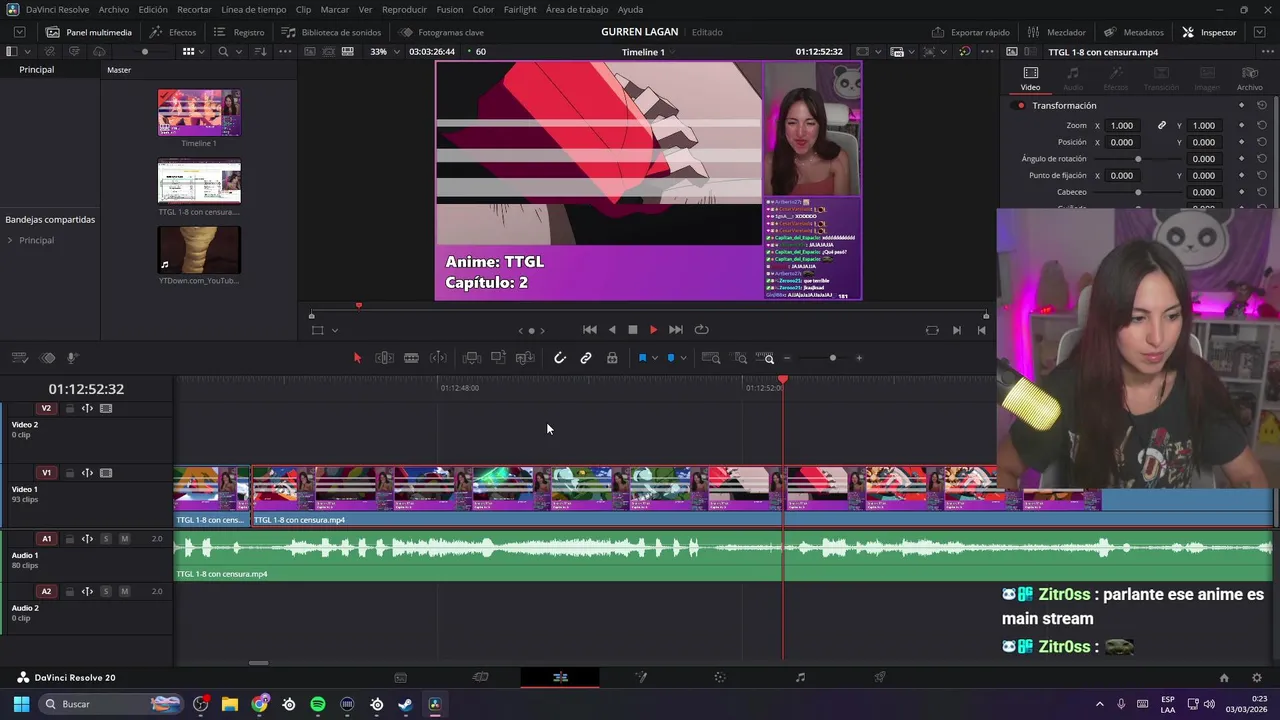Expand the Principal shared bin
This screenshot has width=1280, height=720.
(x=10, y=240)
